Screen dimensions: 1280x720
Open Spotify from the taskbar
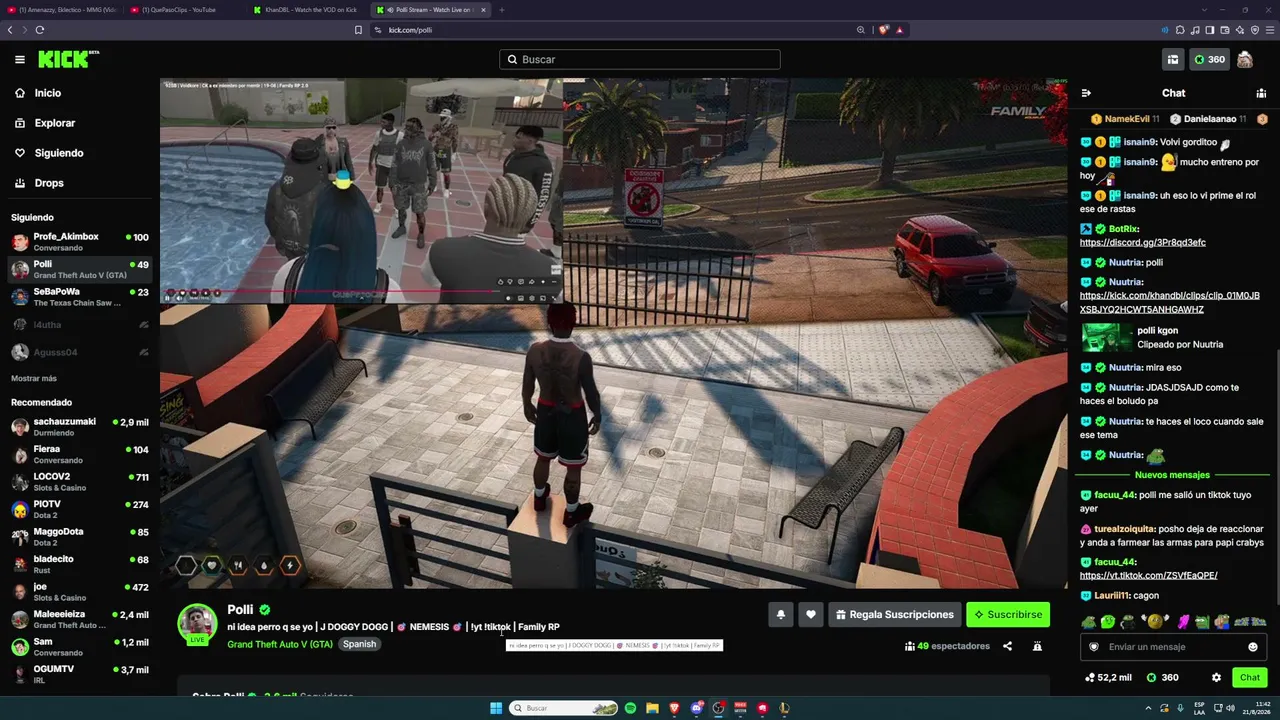coord(630,708)
